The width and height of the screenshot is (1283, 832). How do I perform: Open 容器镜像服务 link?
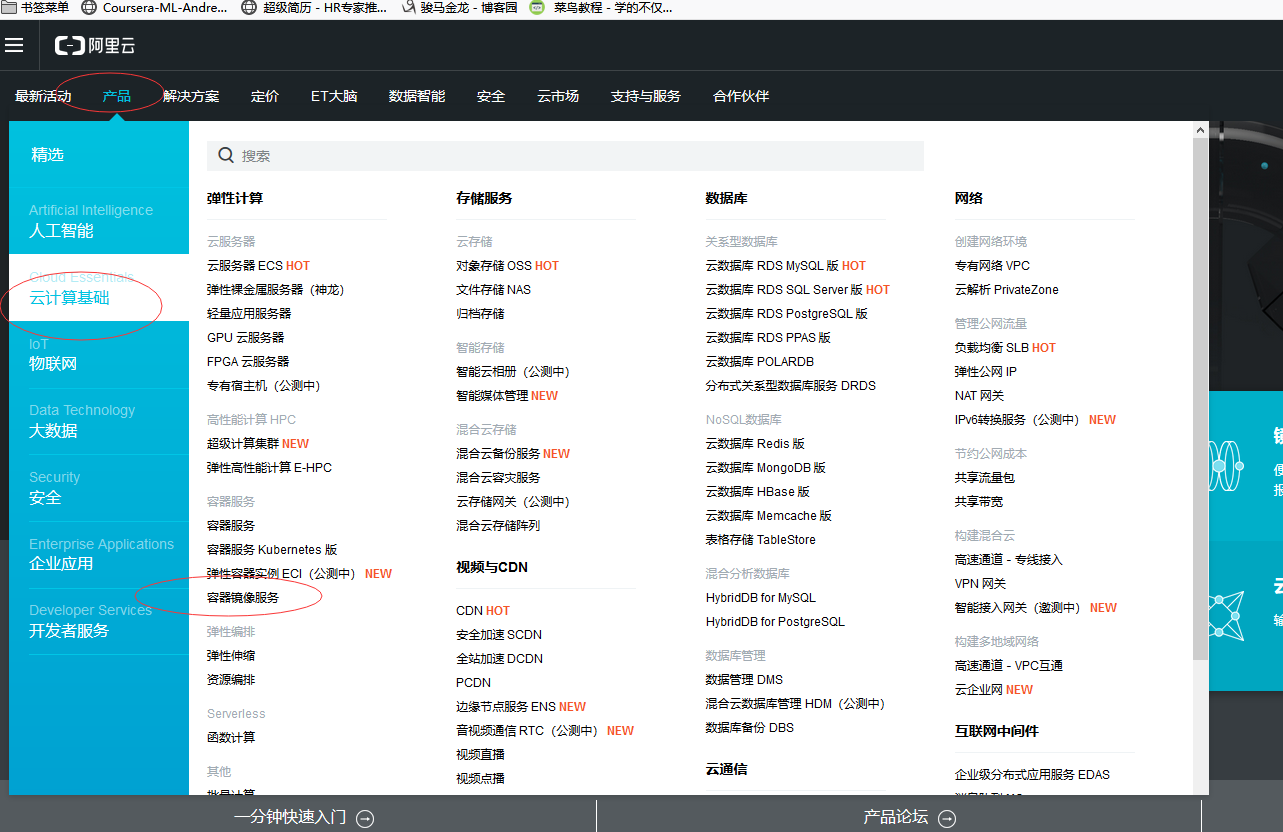click(x=243, y=597)
